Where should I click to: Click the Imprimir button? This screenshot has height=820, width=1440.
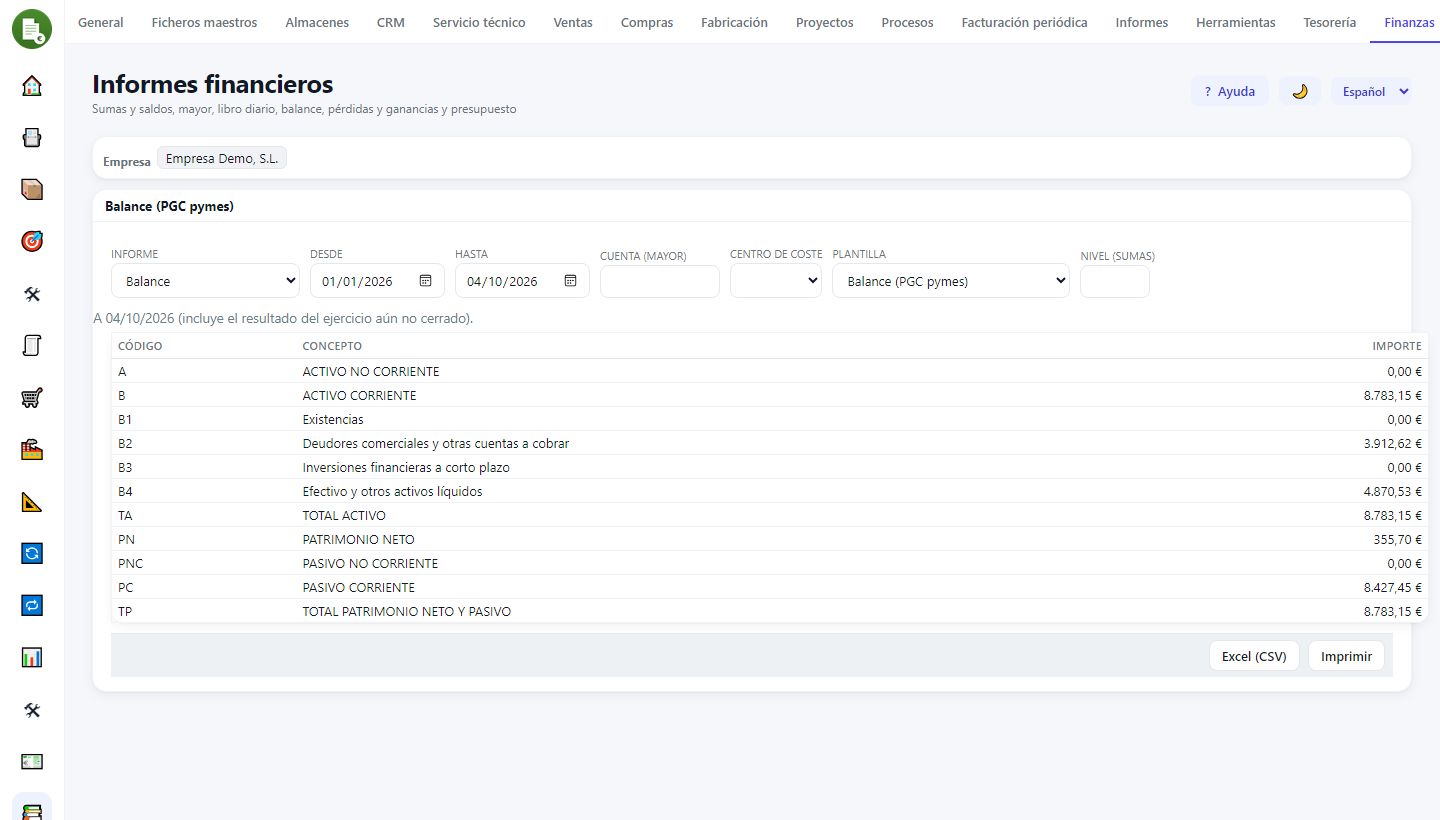1346,656
